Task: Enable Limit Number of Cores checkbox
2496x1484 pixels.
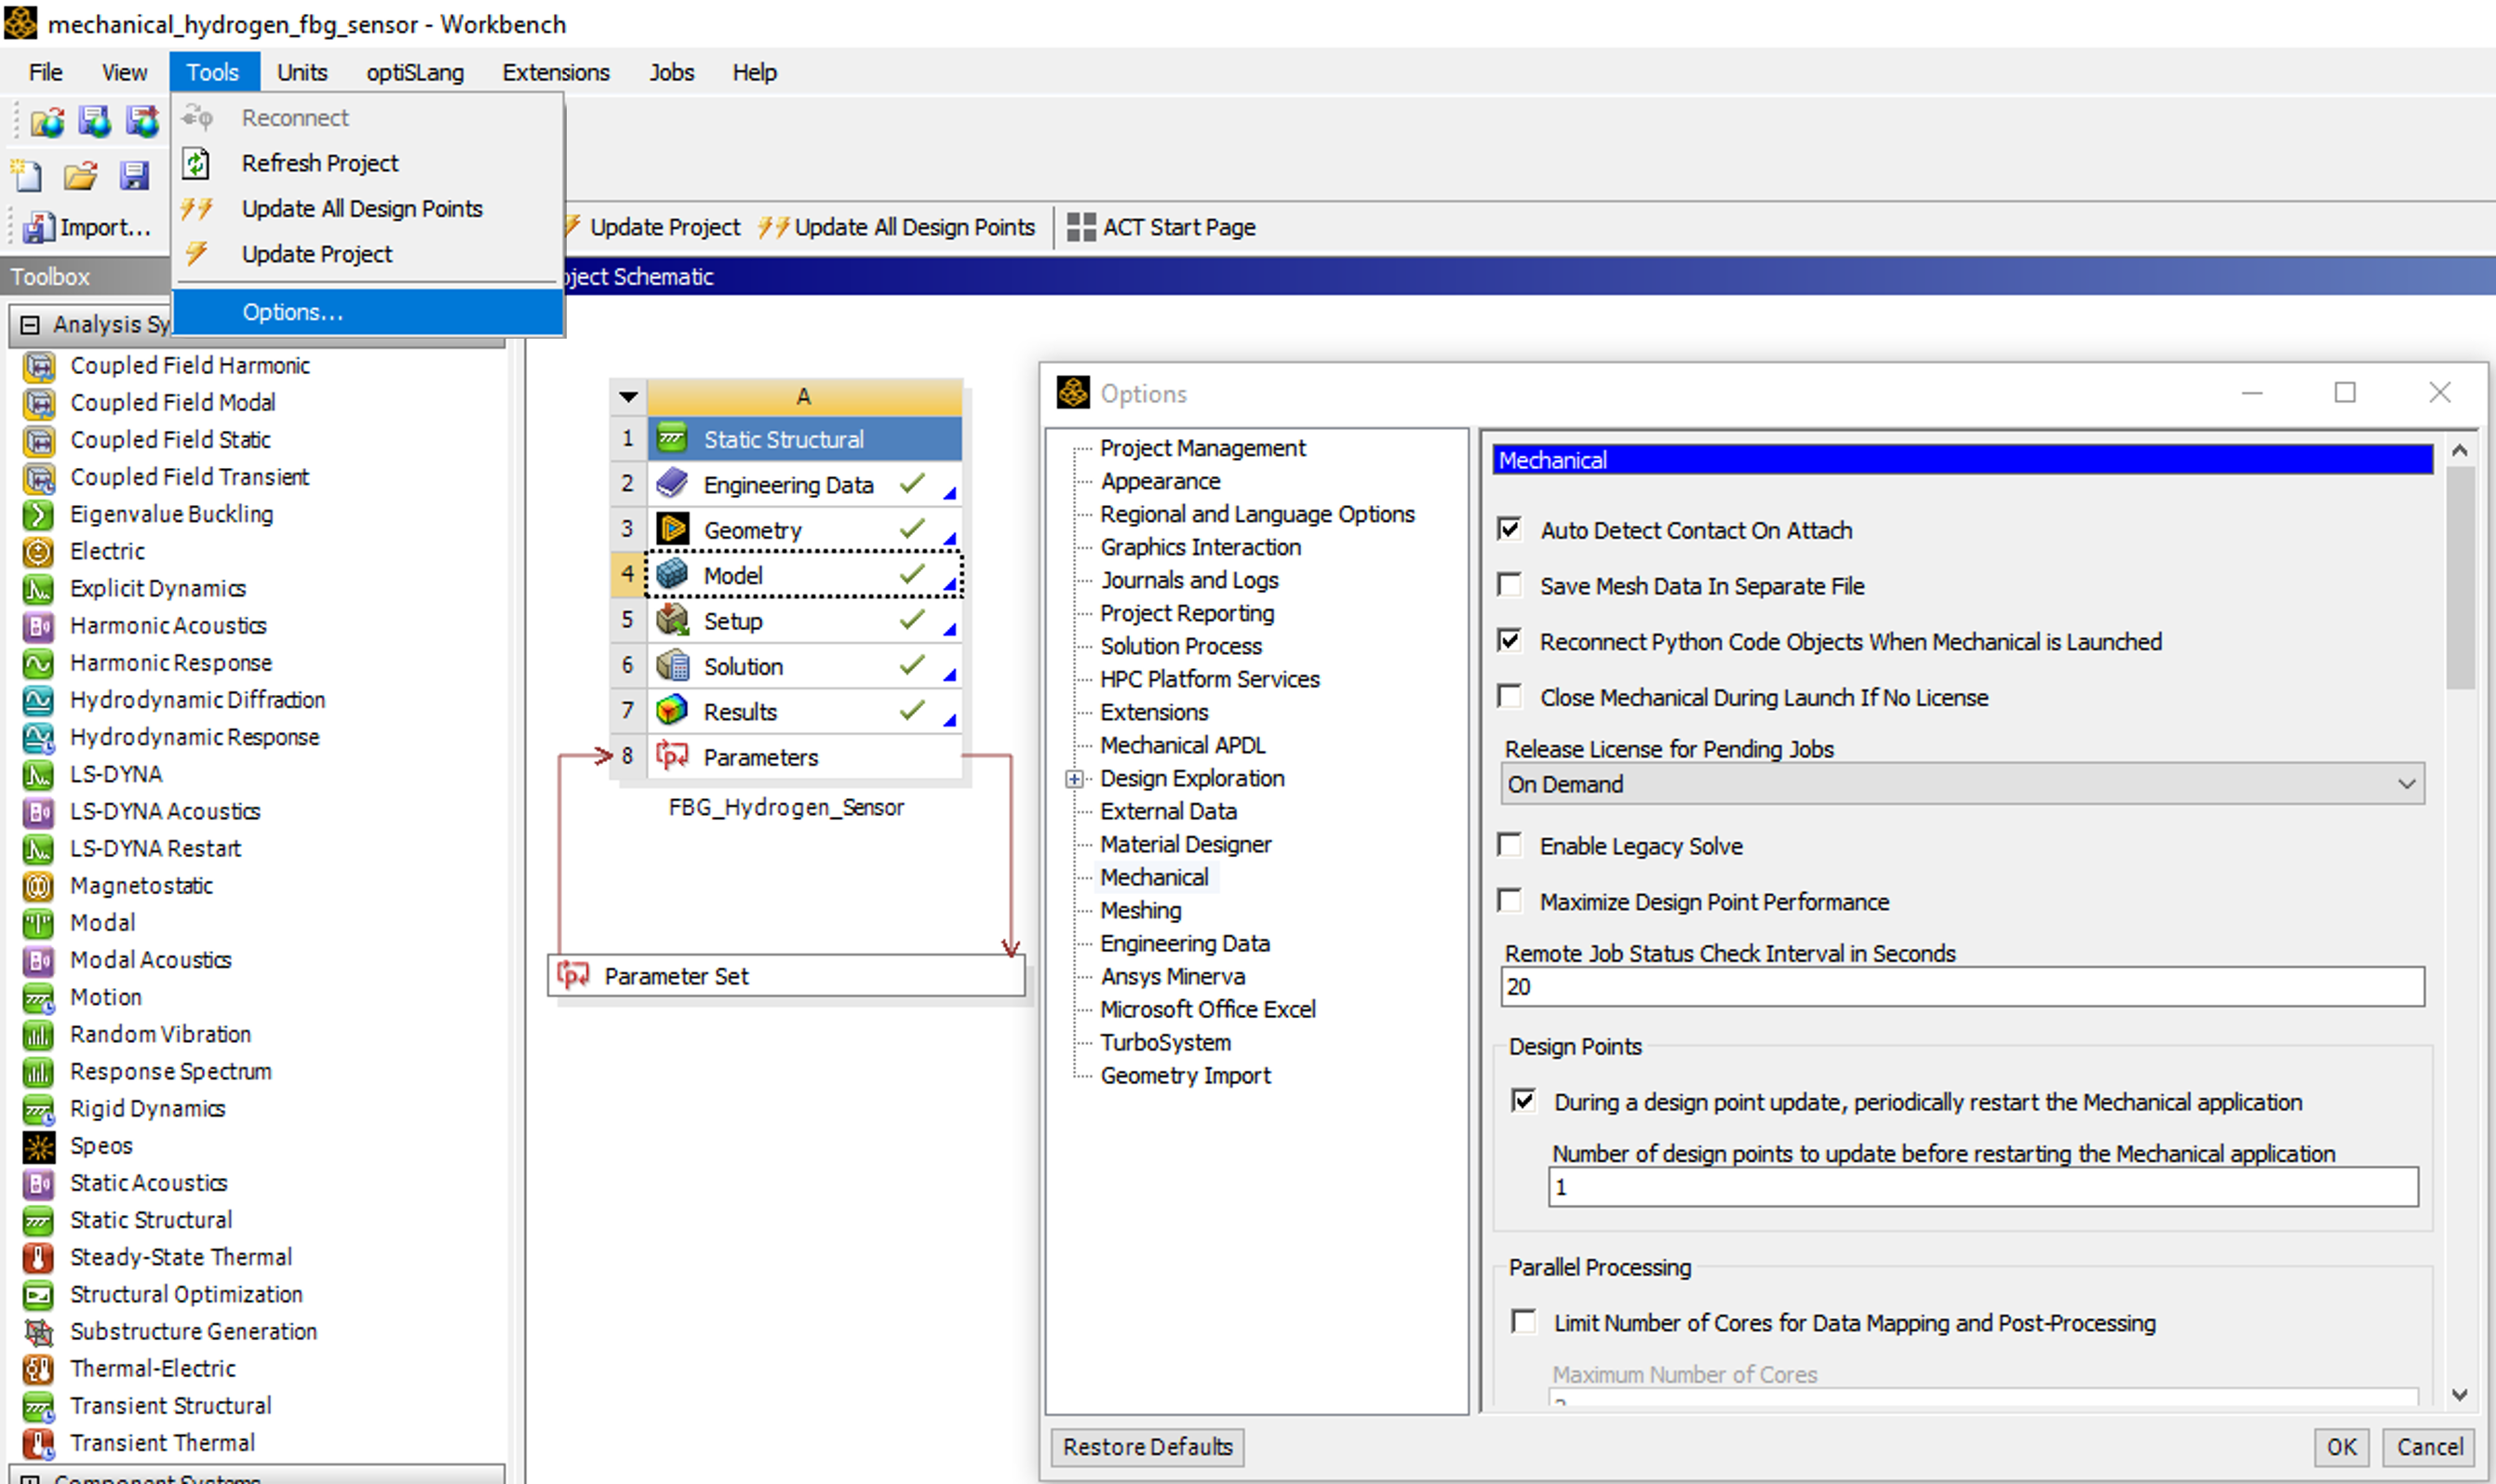Action: (x=1523, y=1322)
